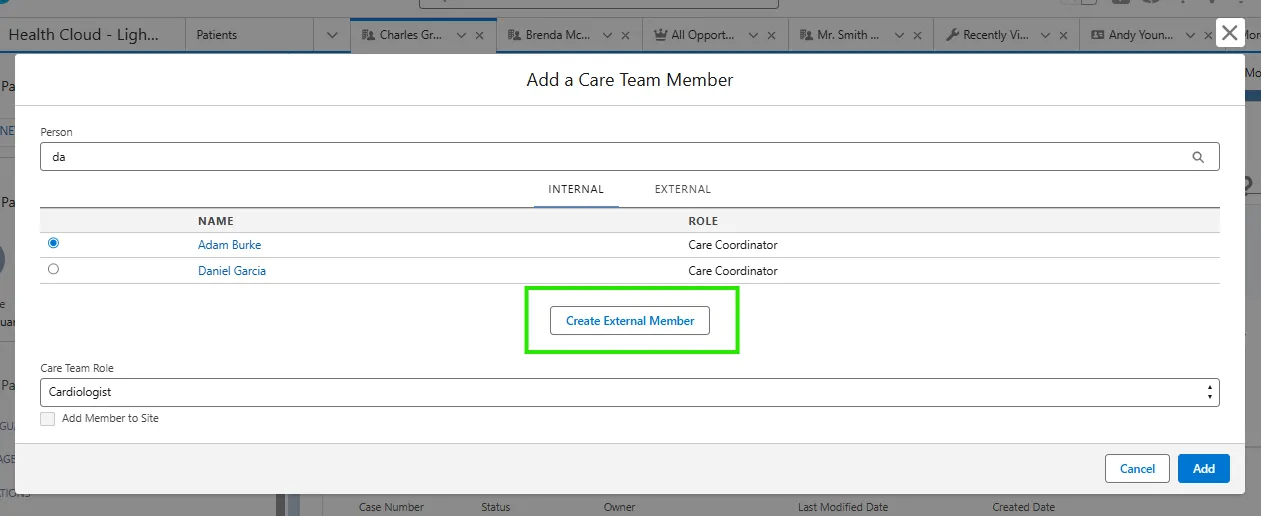
Task: Click the search magnifier icon in Person field
Action: [1198, 157]
